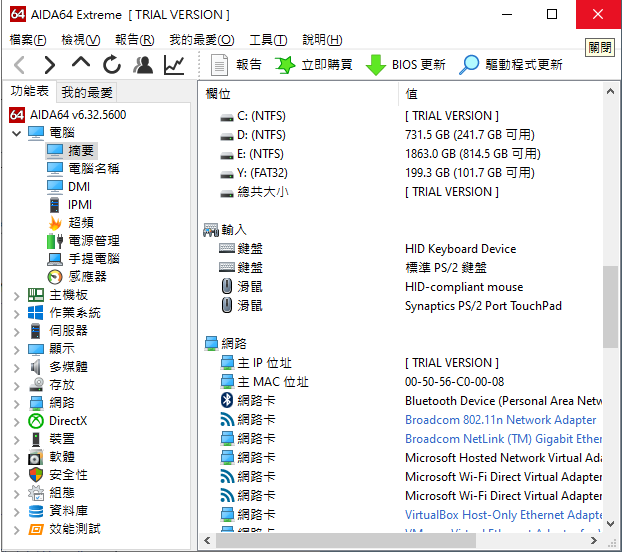
Task: Expand the 顯示 tree node
Action: point(17,350)
